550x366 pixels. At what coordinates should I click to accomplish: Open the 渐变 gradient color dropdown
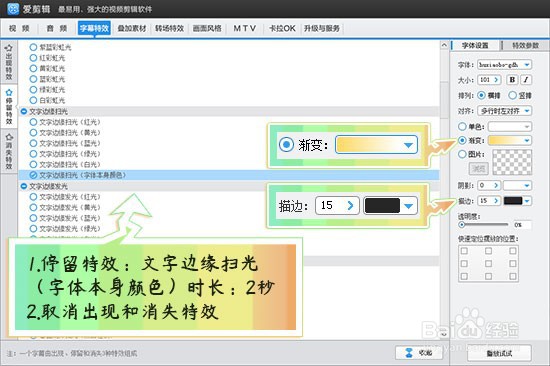tap(510, 140)
